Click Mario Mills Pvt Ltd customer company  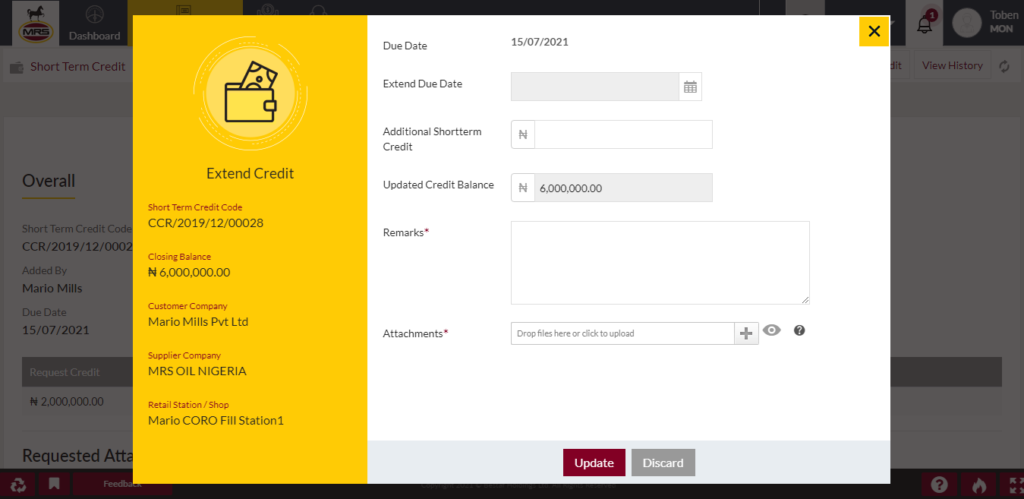click(199, 322)
